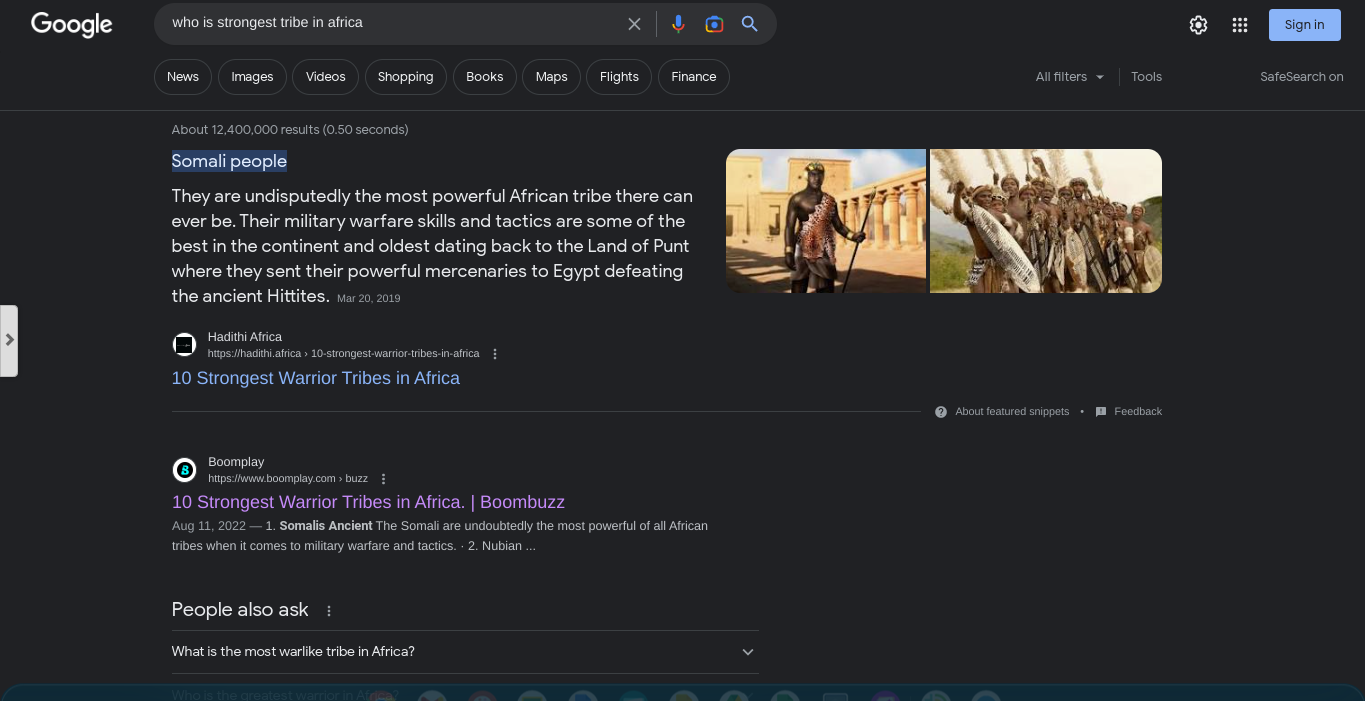
Task: Clear the search query with the X icon
Action: tap(634, 24)
